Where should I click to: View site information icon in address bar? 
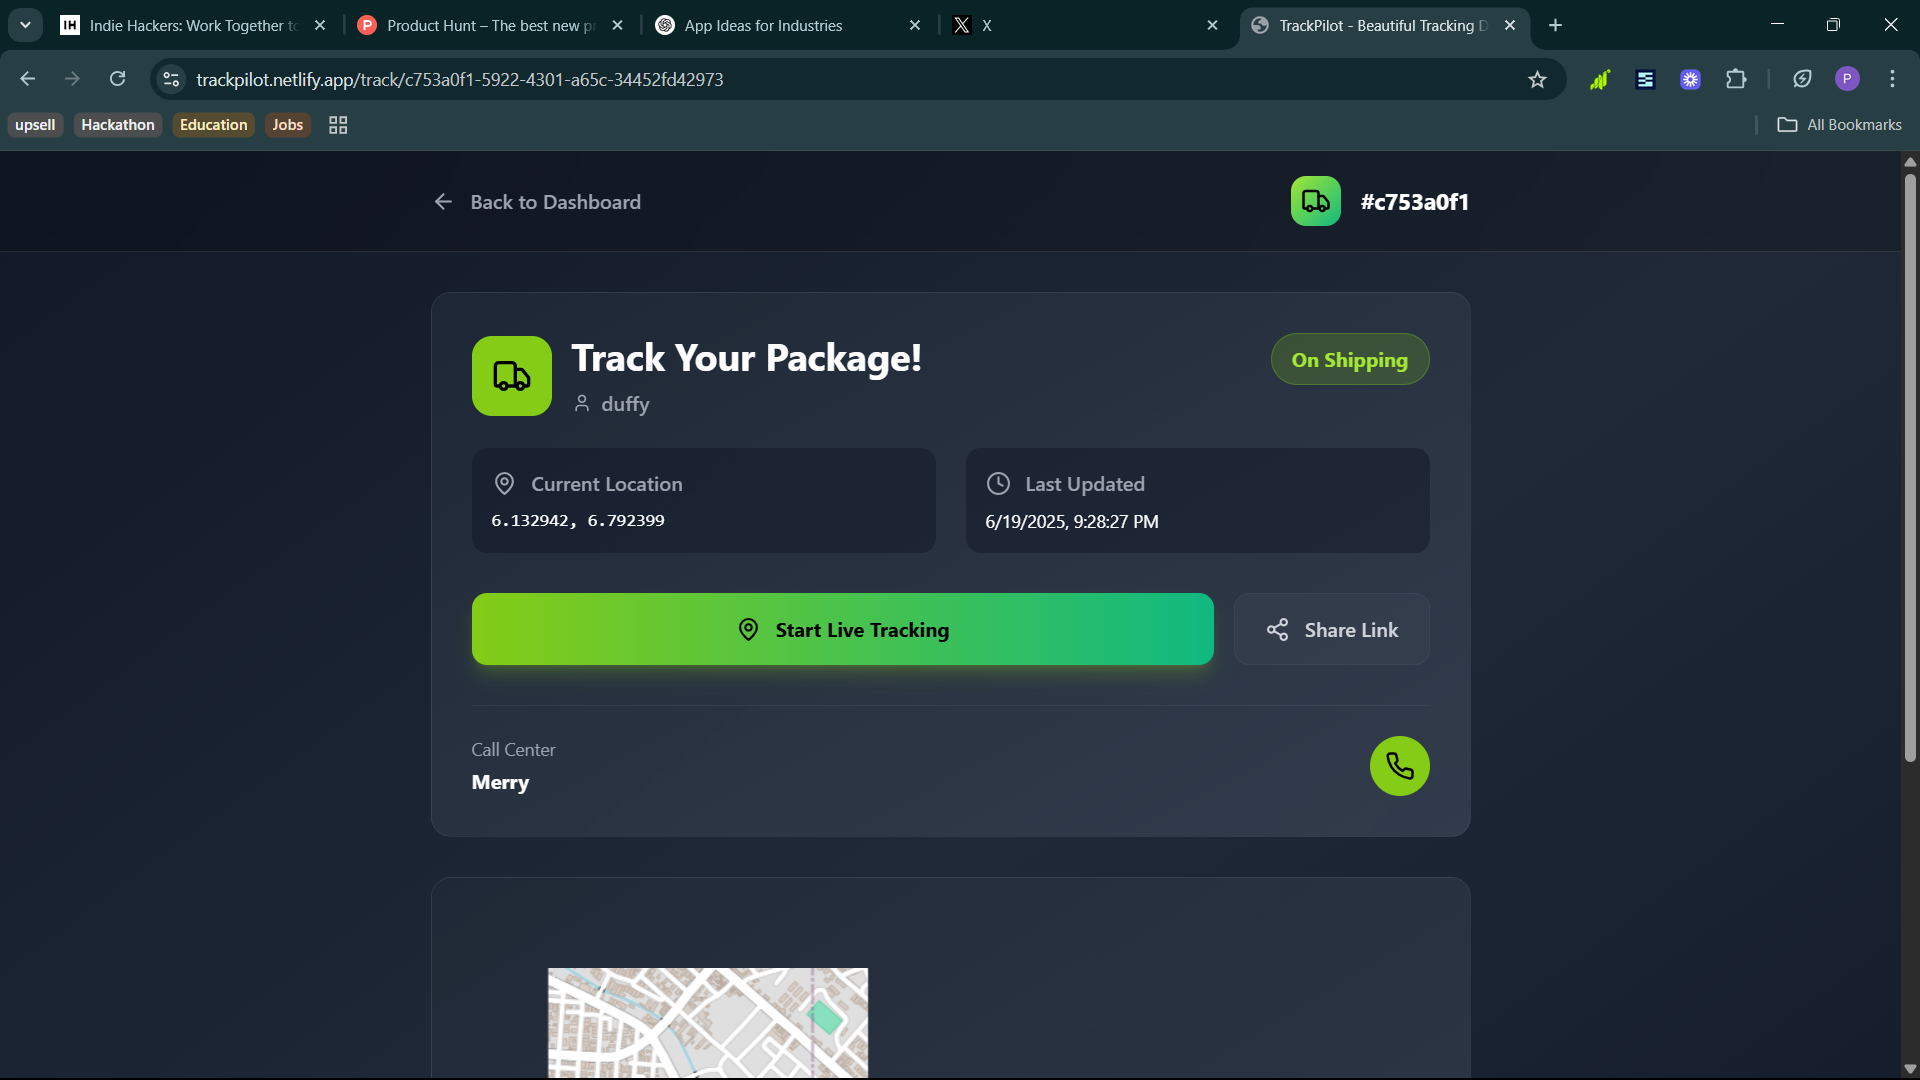click(171, 79)
